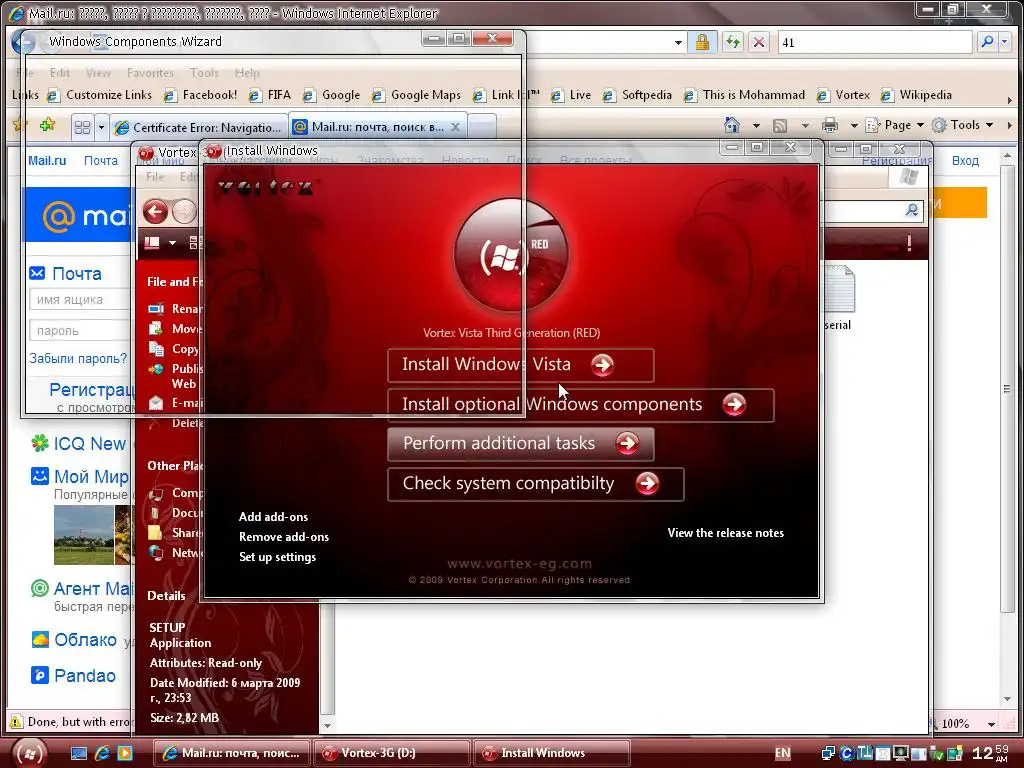Click the red Vortex RED Windows orb

(511, 255)
